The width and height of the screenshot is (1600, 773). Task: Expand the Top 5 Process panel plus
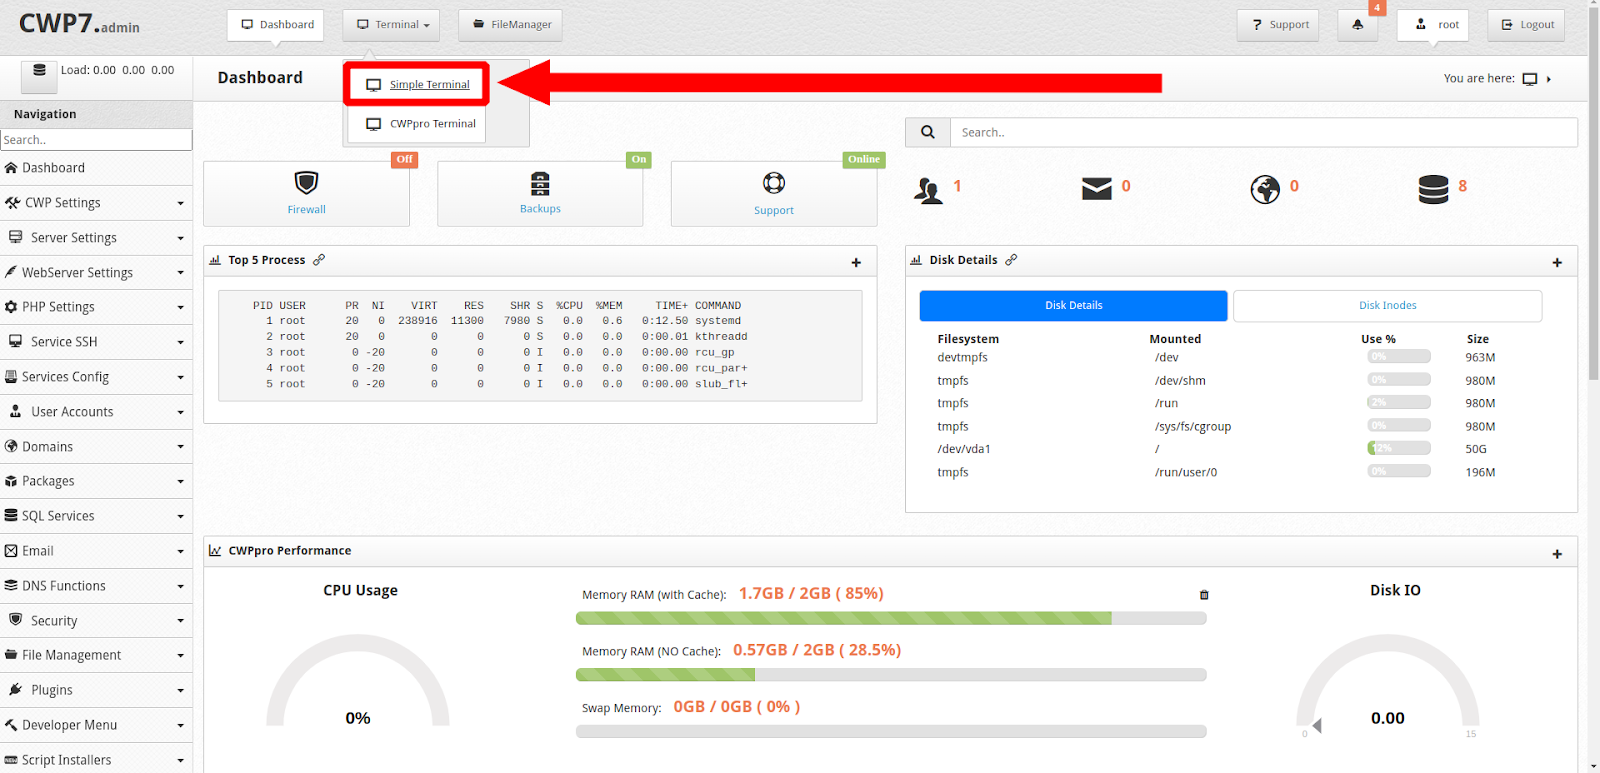(856, 262)
